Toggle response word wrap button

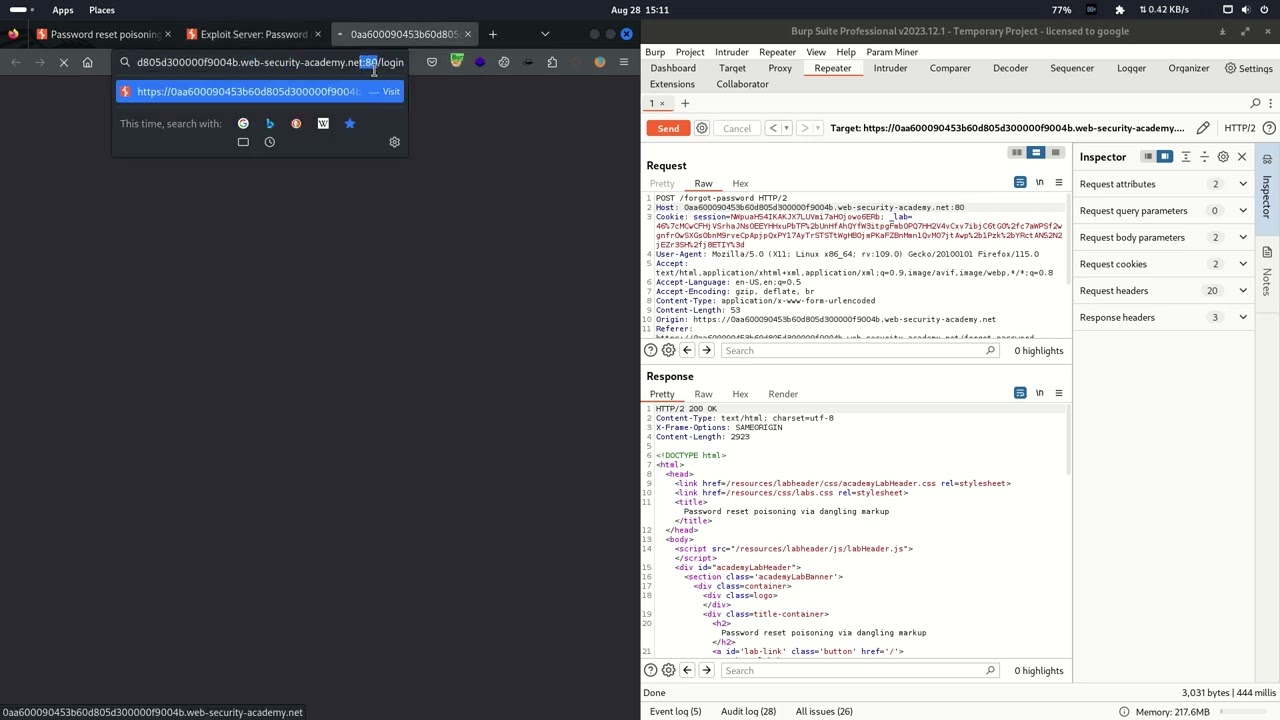click(1020, 393)
